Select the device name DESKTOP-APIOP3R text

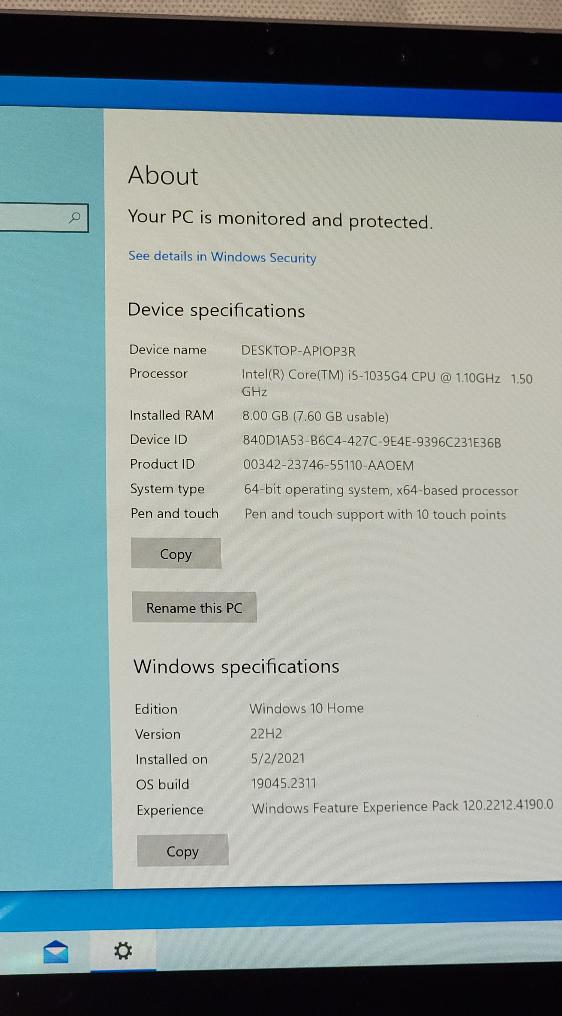[x=298, y=351]
